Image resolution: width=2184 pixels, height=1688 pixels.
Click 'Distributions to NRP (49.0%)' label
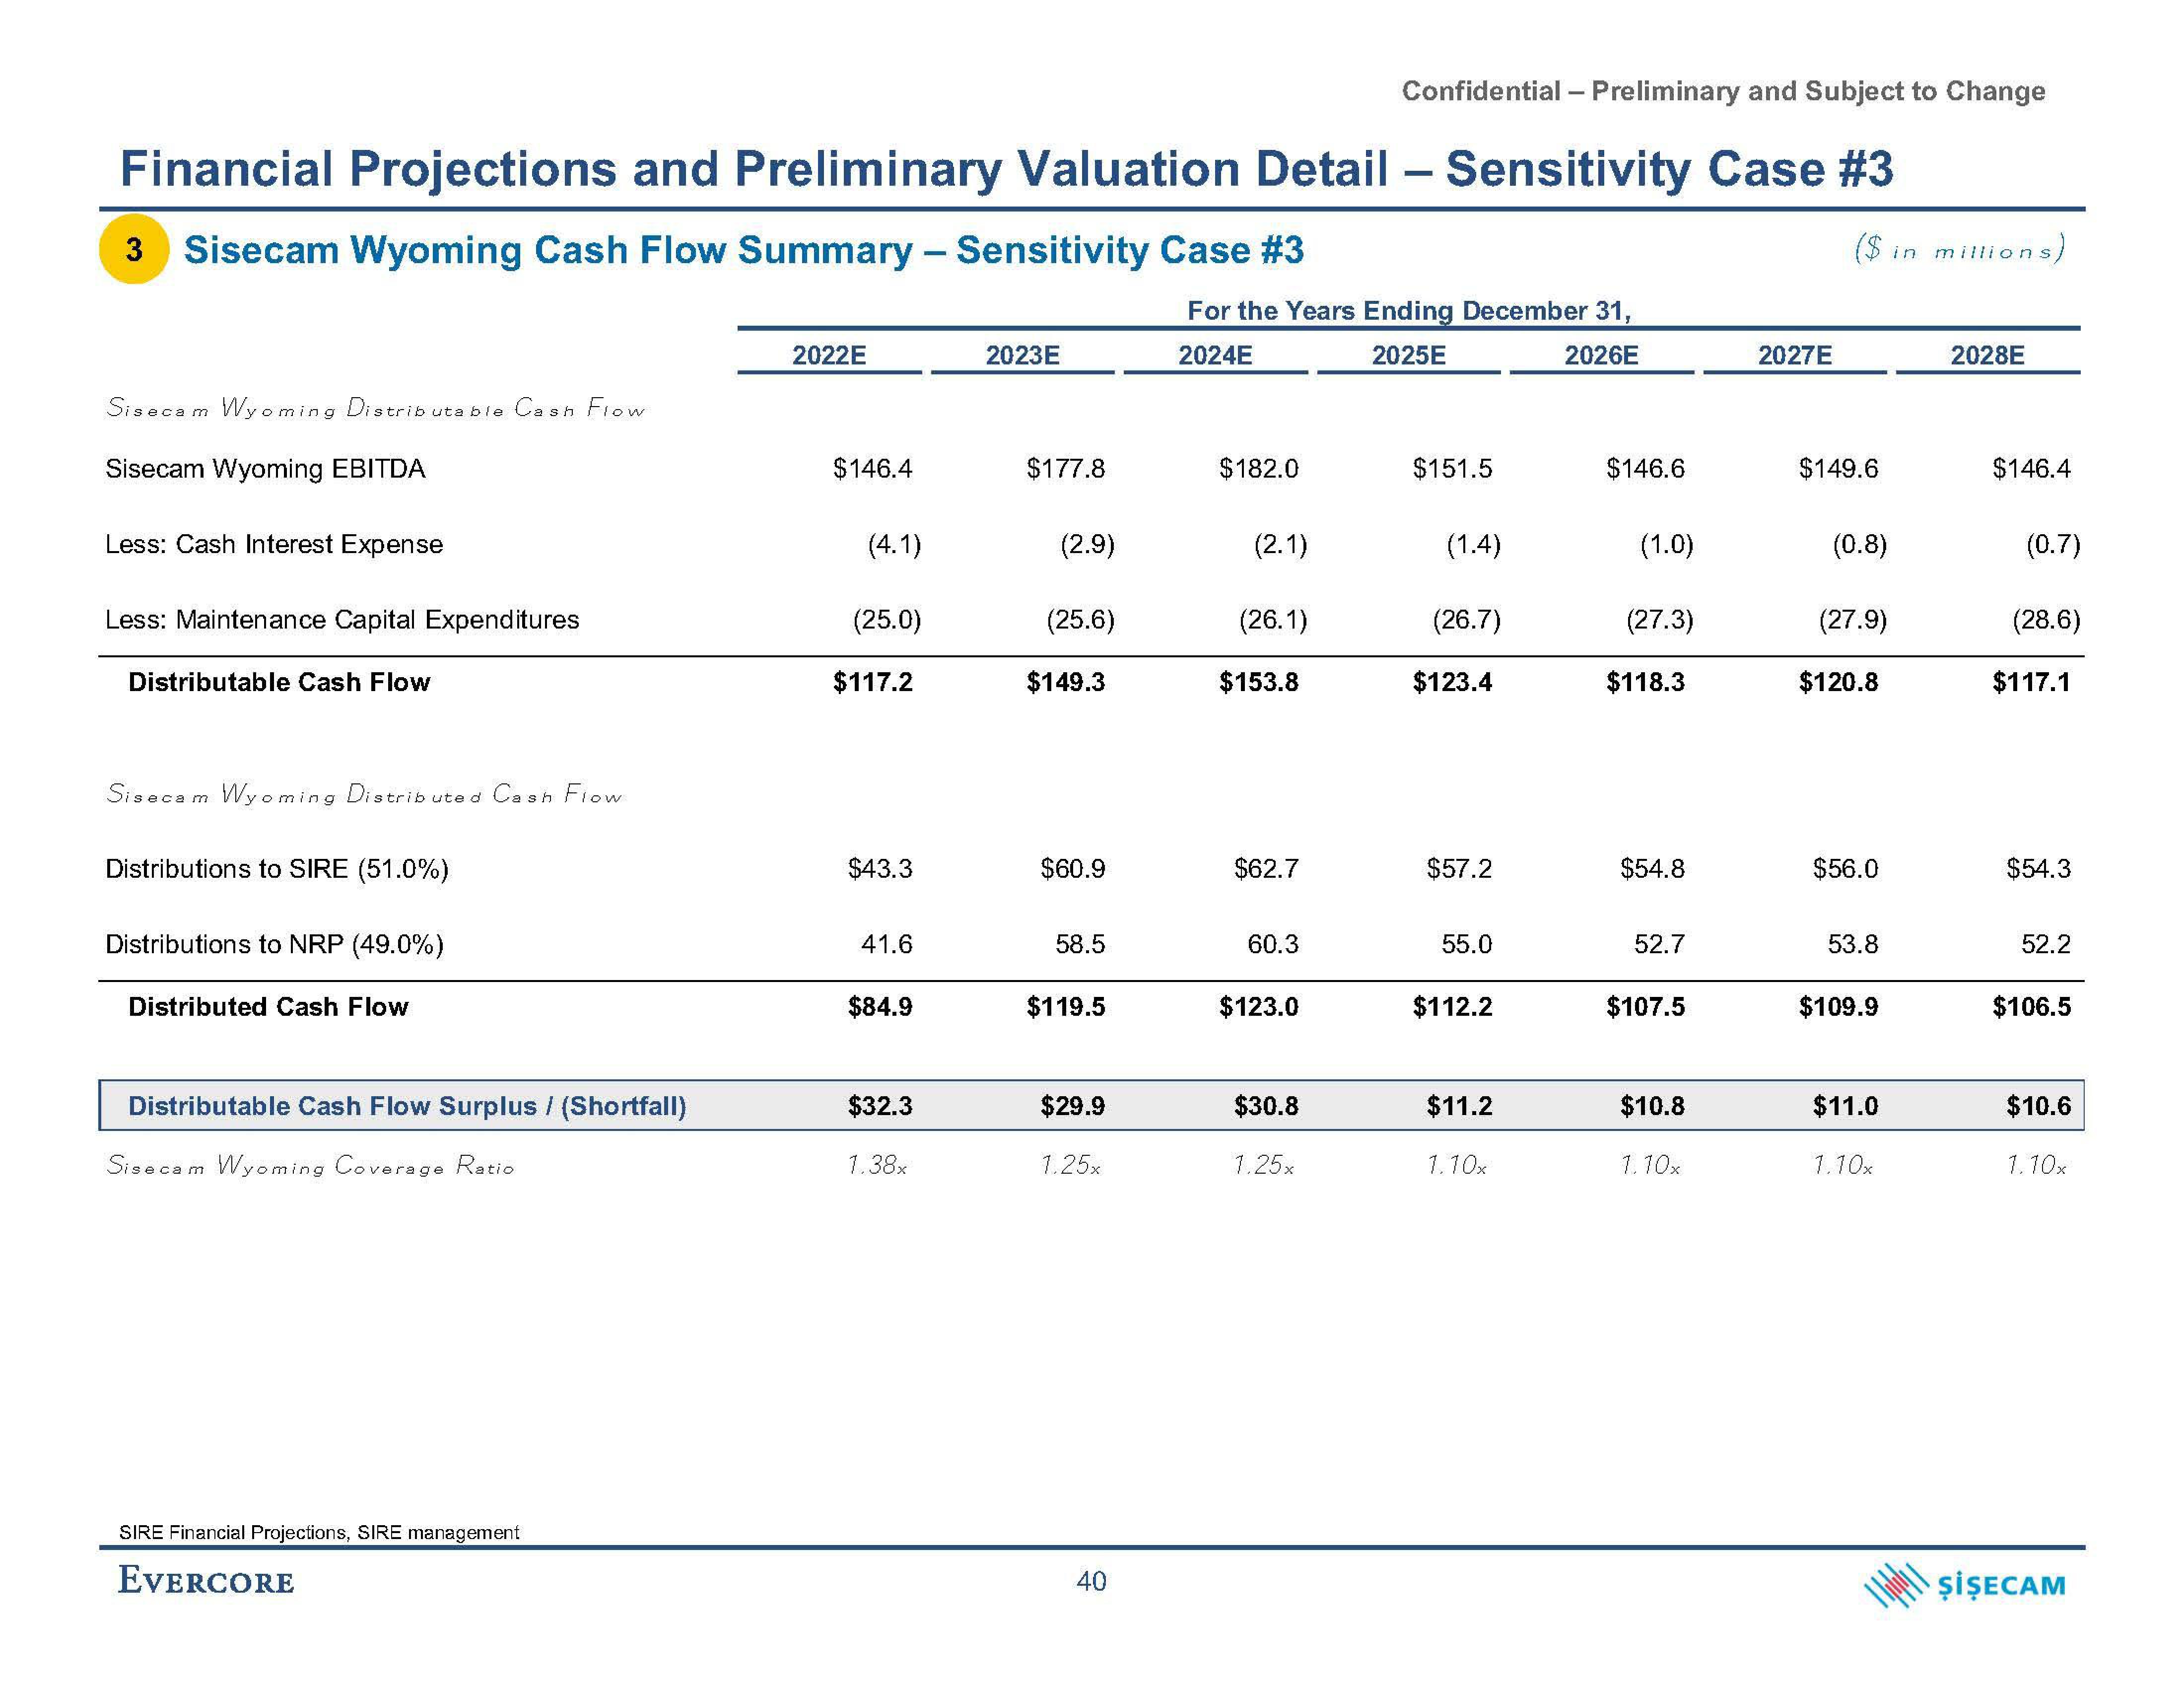(274, 944)
